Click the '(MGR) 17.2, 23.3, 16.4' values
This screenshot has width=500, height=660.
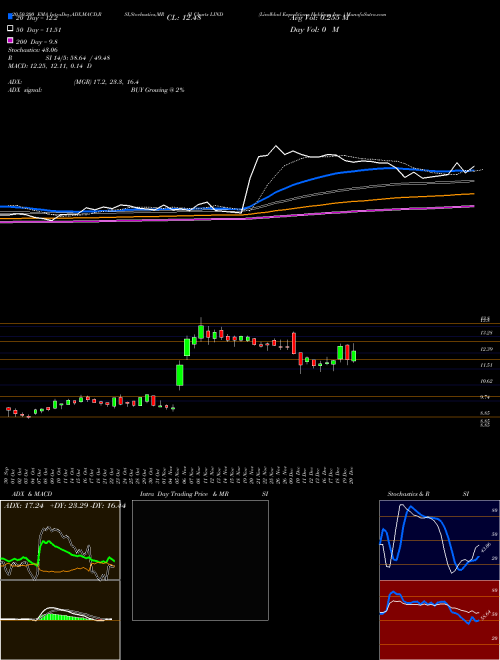pos(106,82)
